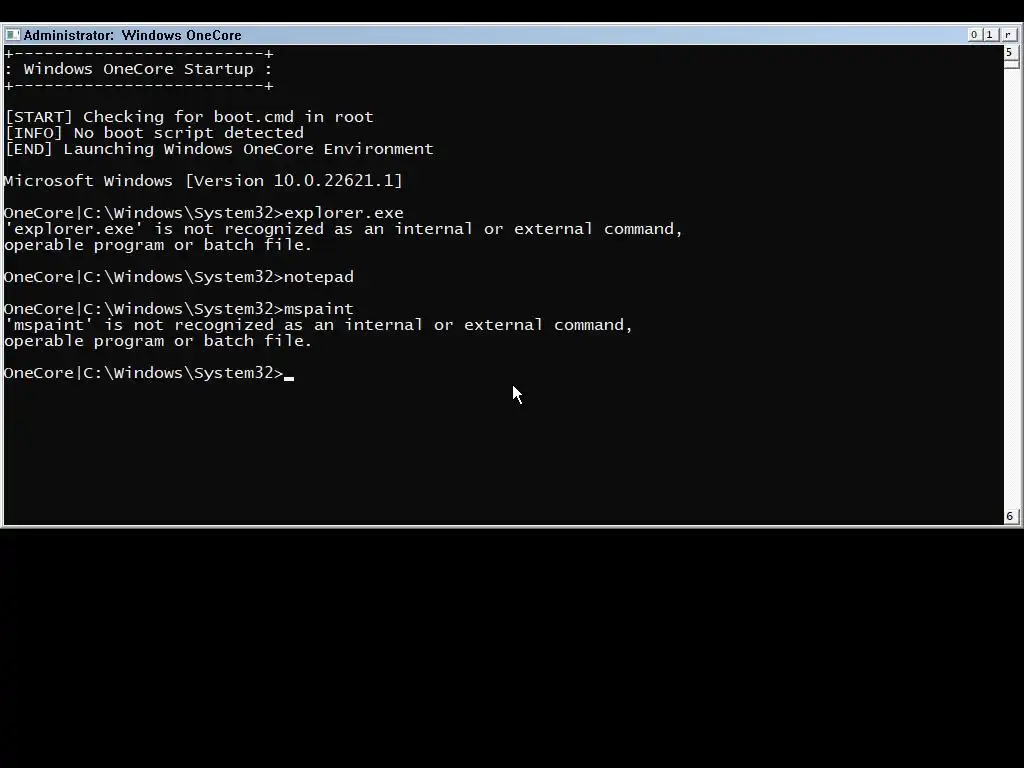Click the "'explorer.exe' is not recognized" error line
Image resolution: width=1024 pixels, height=768 pixels.
[344, 229]
